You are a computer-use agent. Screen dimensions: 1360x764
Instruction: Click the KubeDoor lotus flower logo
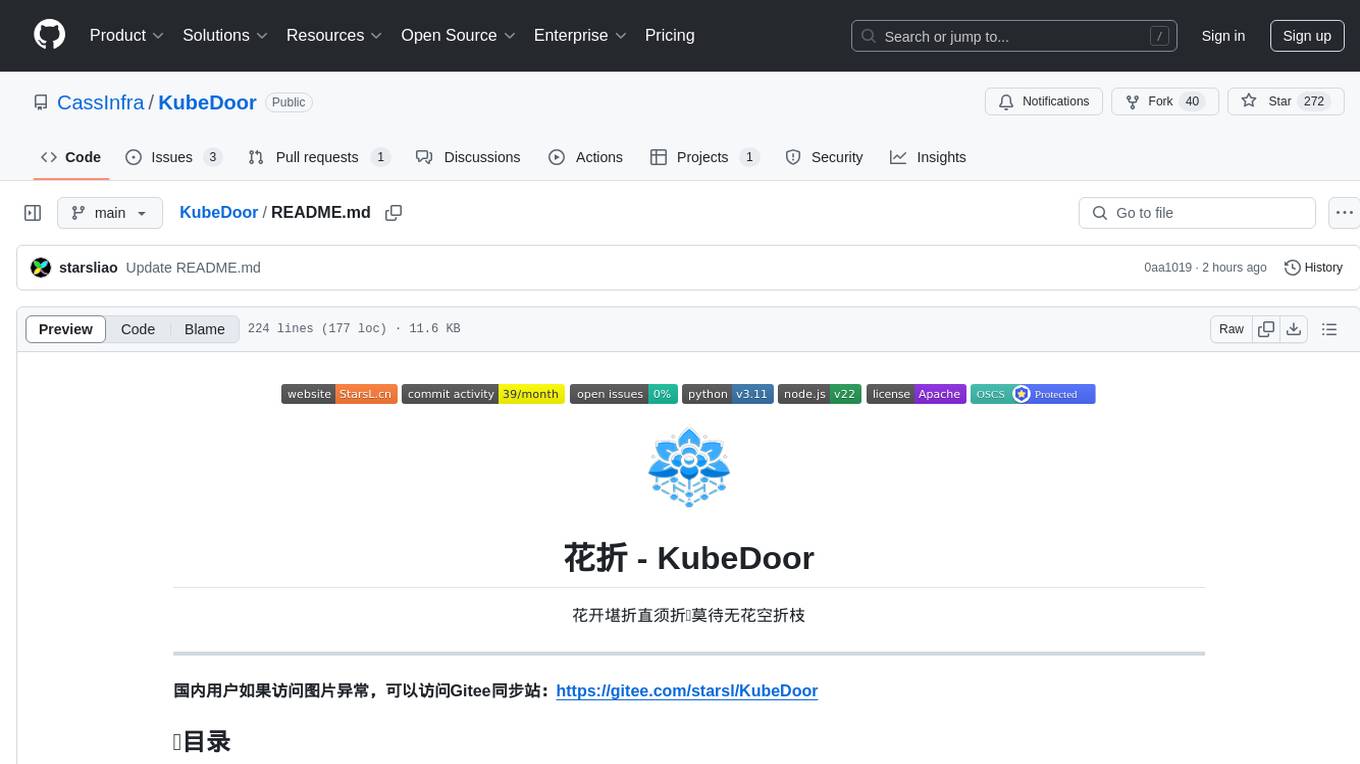(x=689, y=467)
